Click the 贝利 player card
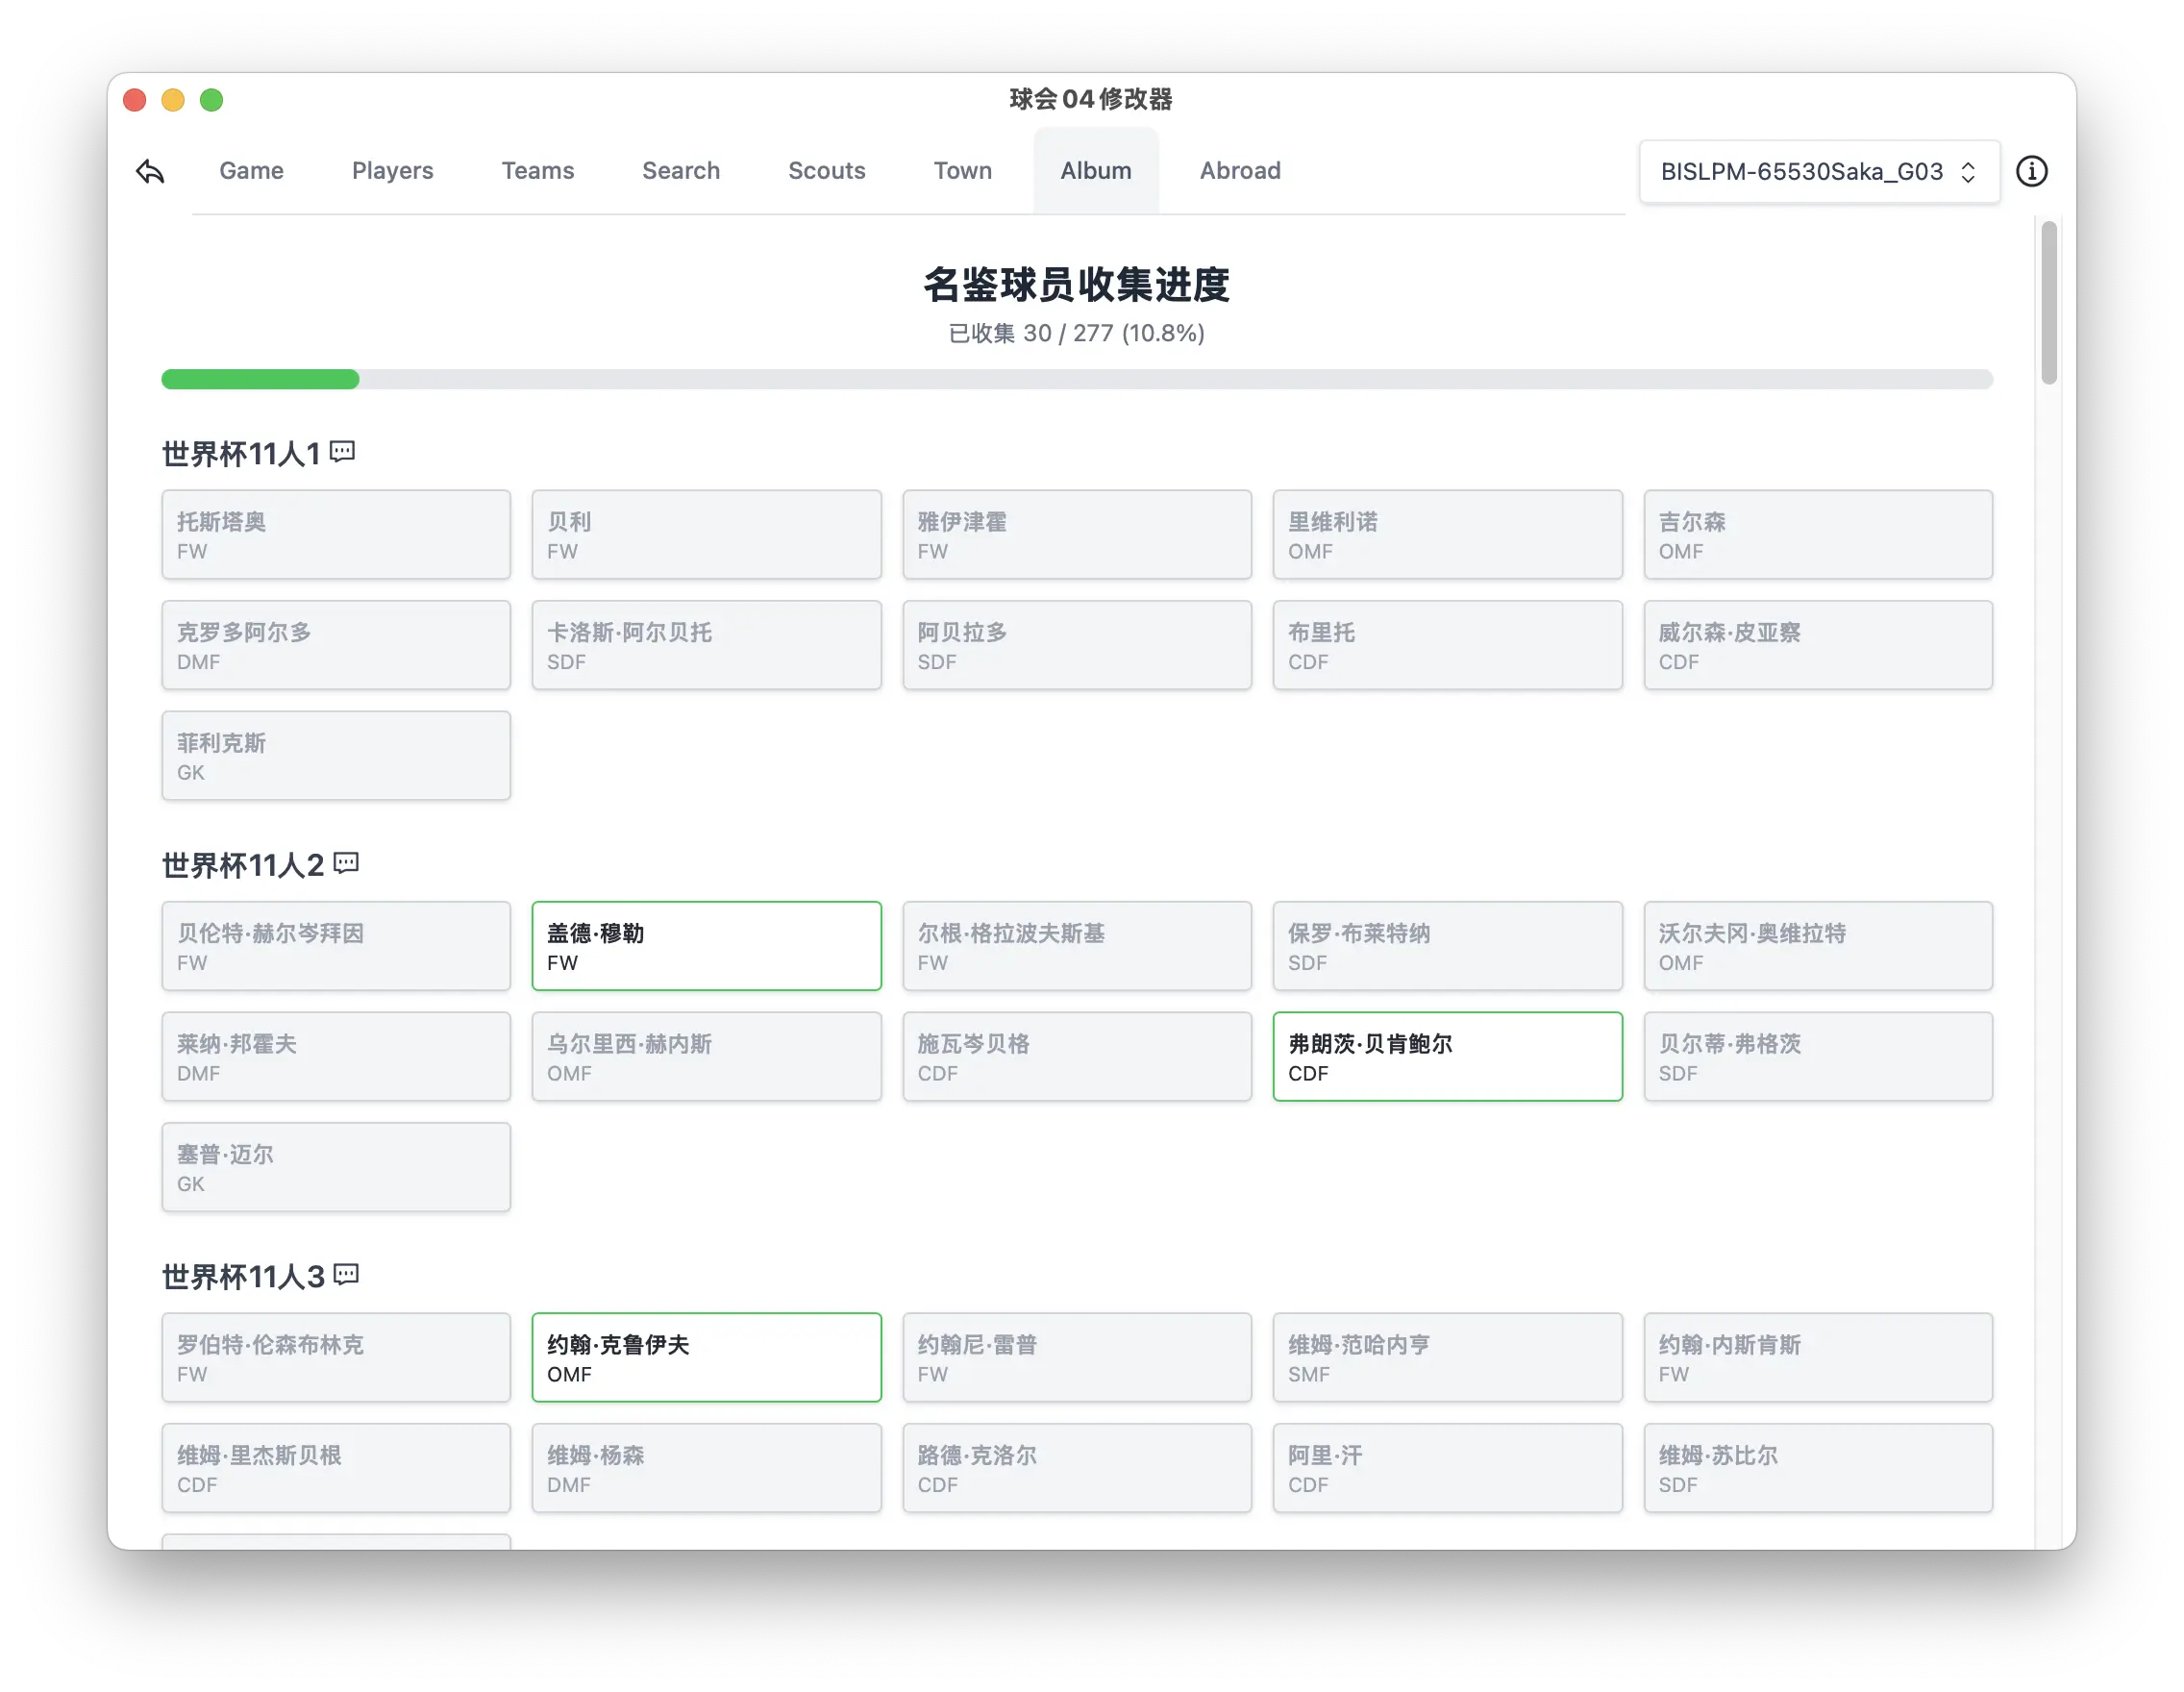Screen dimensions: 2184x1692 pos(706,535)
